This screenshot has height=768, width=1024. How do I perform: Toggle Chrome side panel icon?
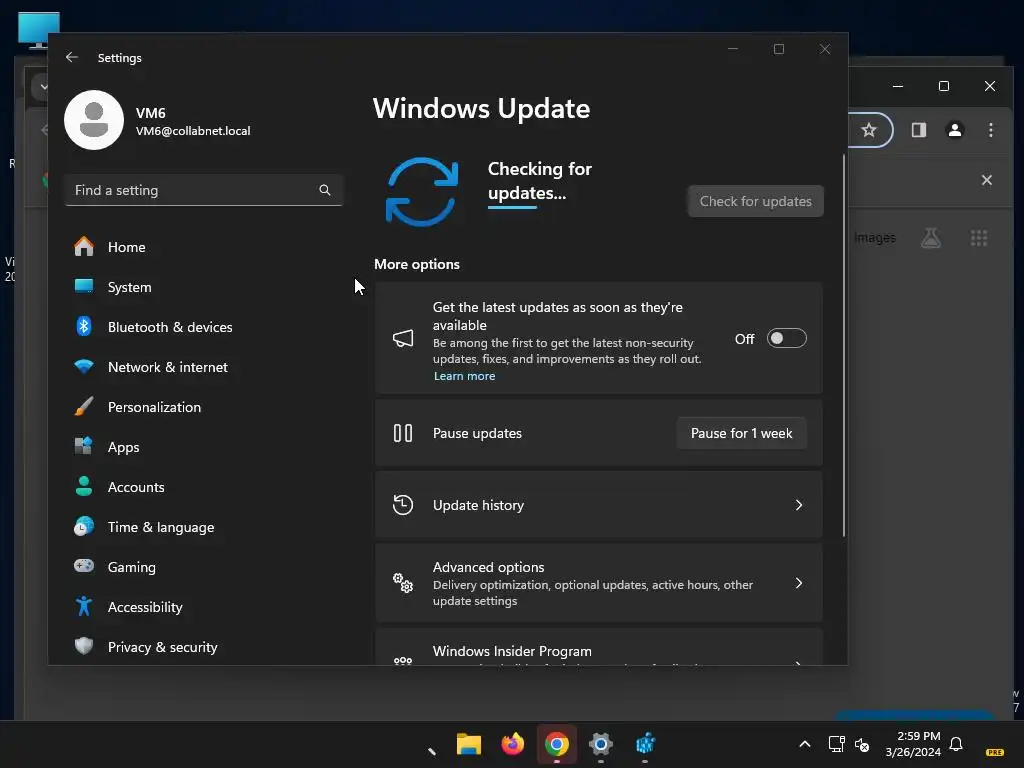click(919, 130)
